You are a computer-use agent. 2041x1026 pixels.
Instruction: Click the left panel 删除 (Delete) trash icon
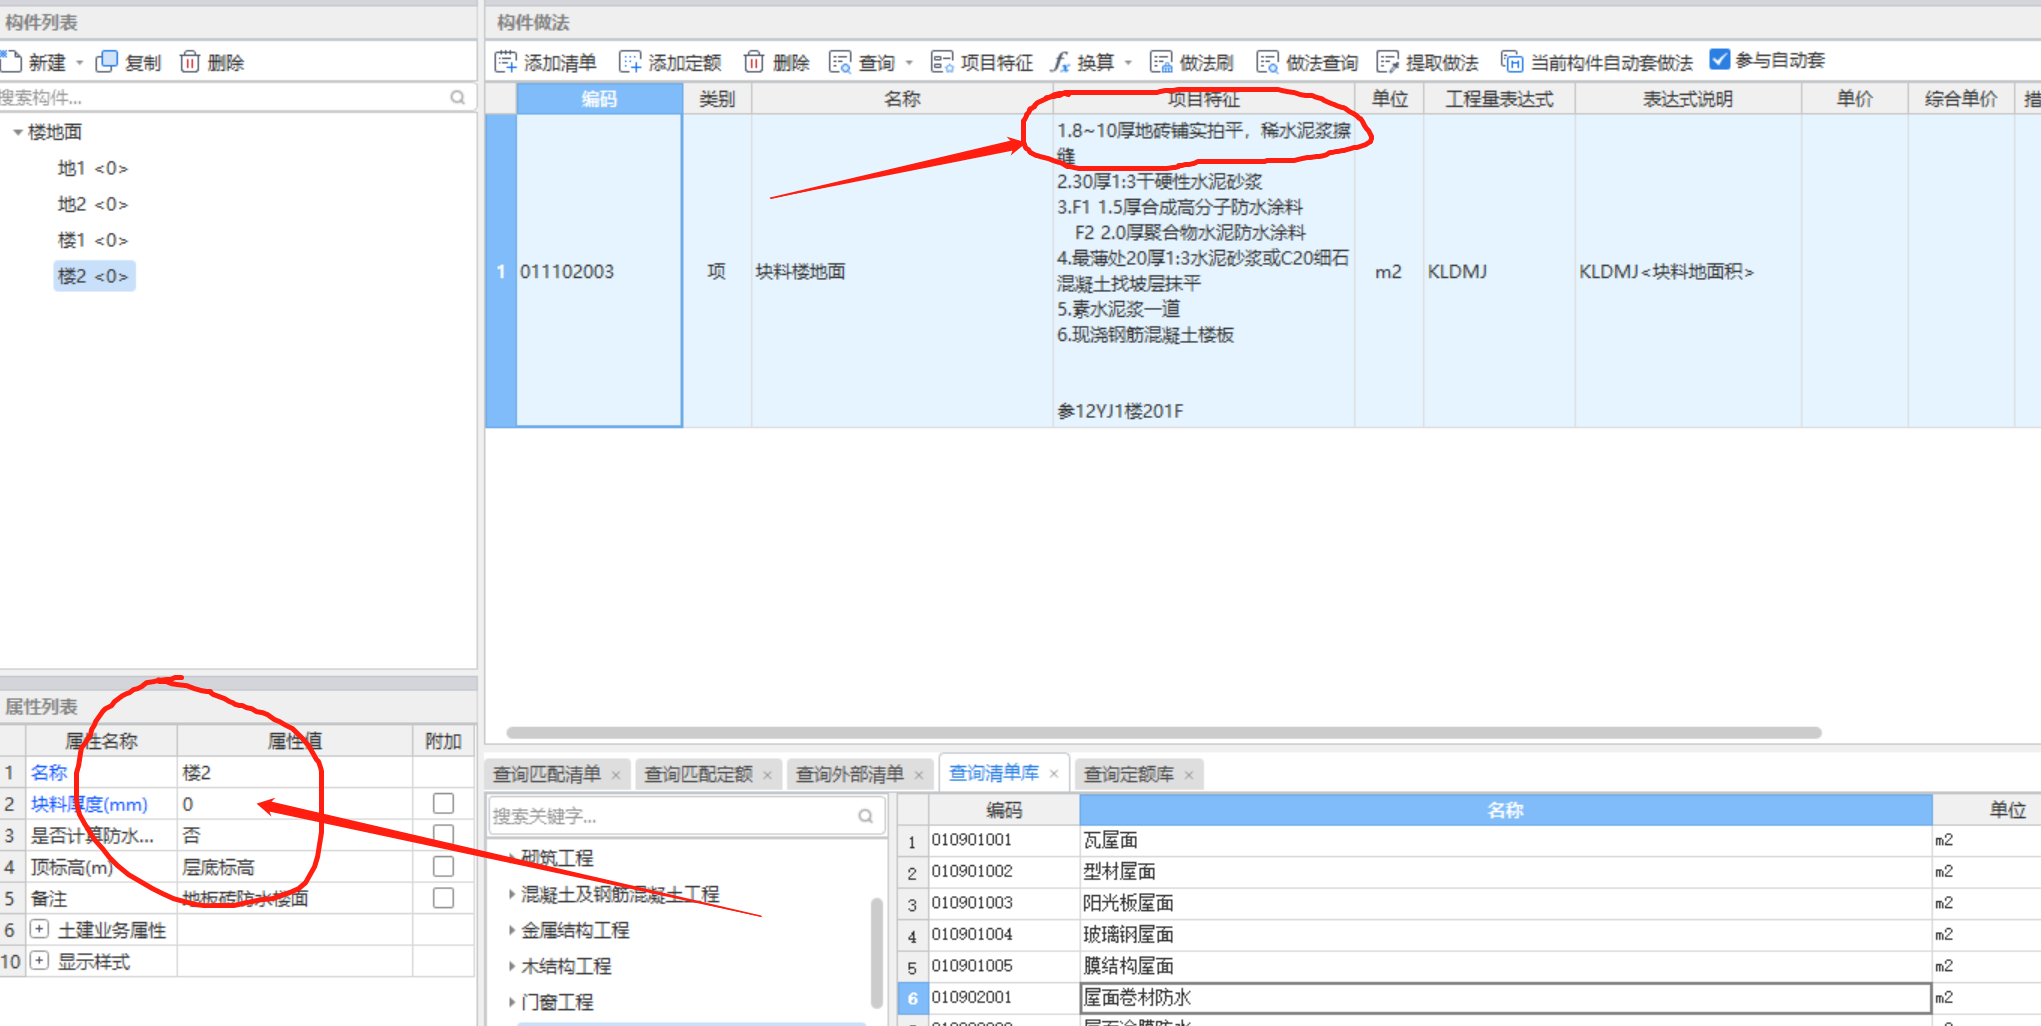click(x=189, y=62)
